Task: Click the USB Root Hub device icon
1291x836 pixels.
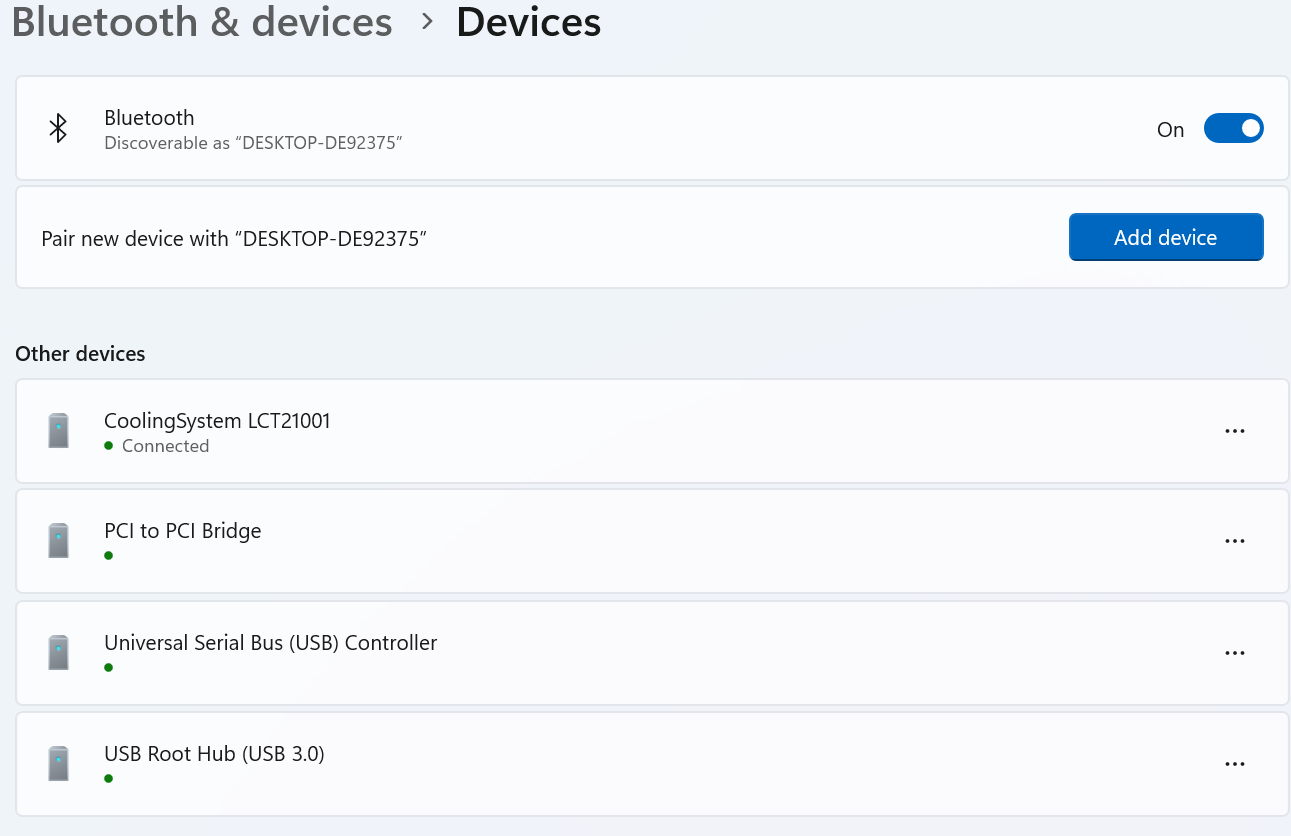Action: click(x=59, y=764)
